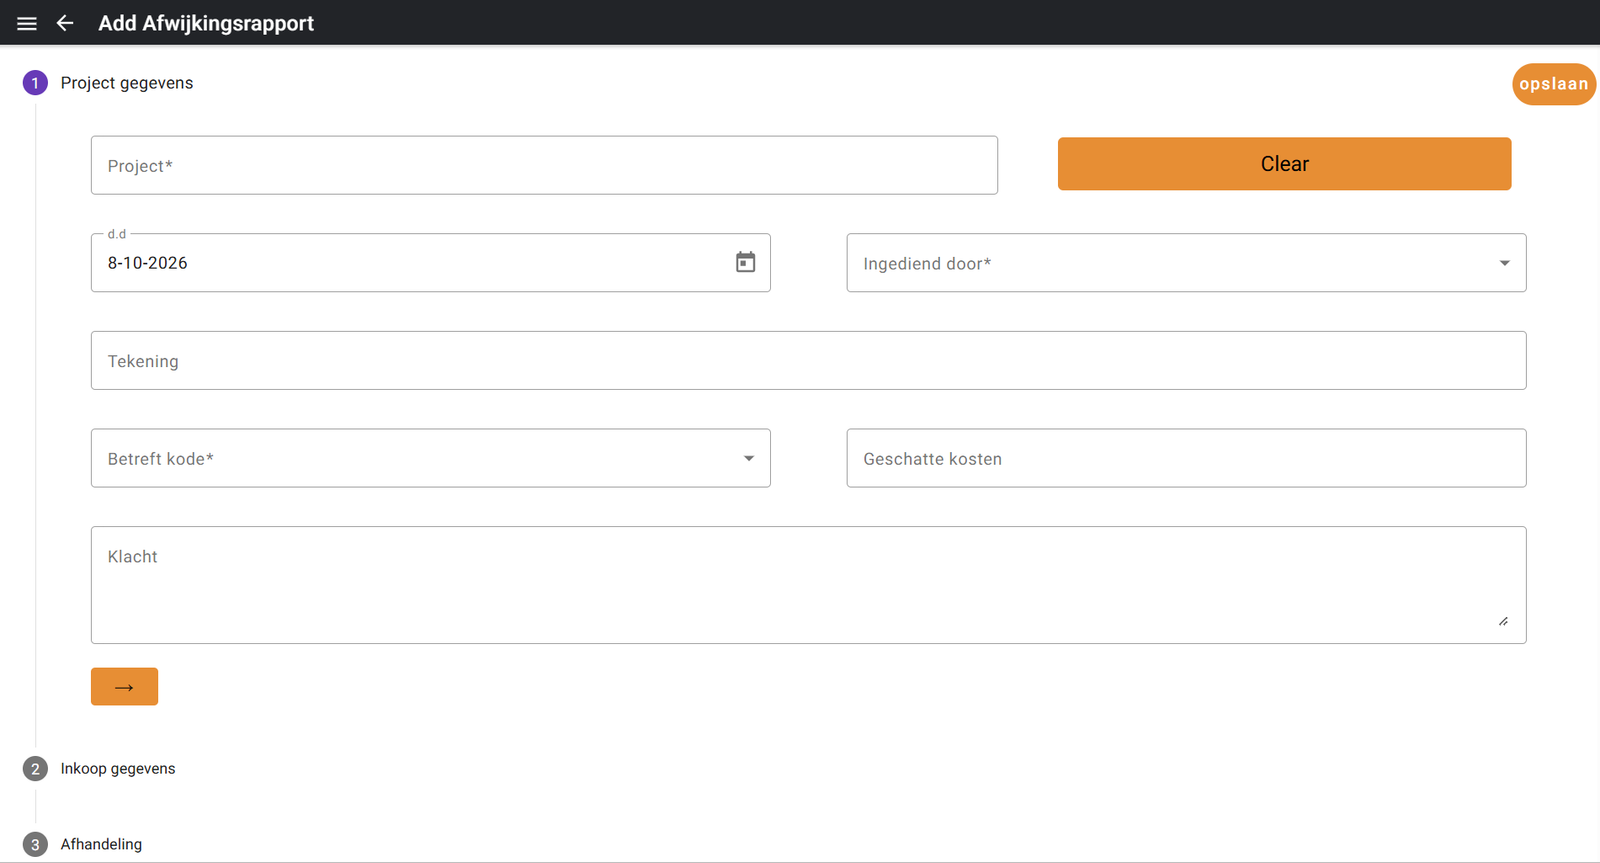Click the Geschatte kosten field
This screenshot has width=1600, height=863.
[x=1186, y=458]
